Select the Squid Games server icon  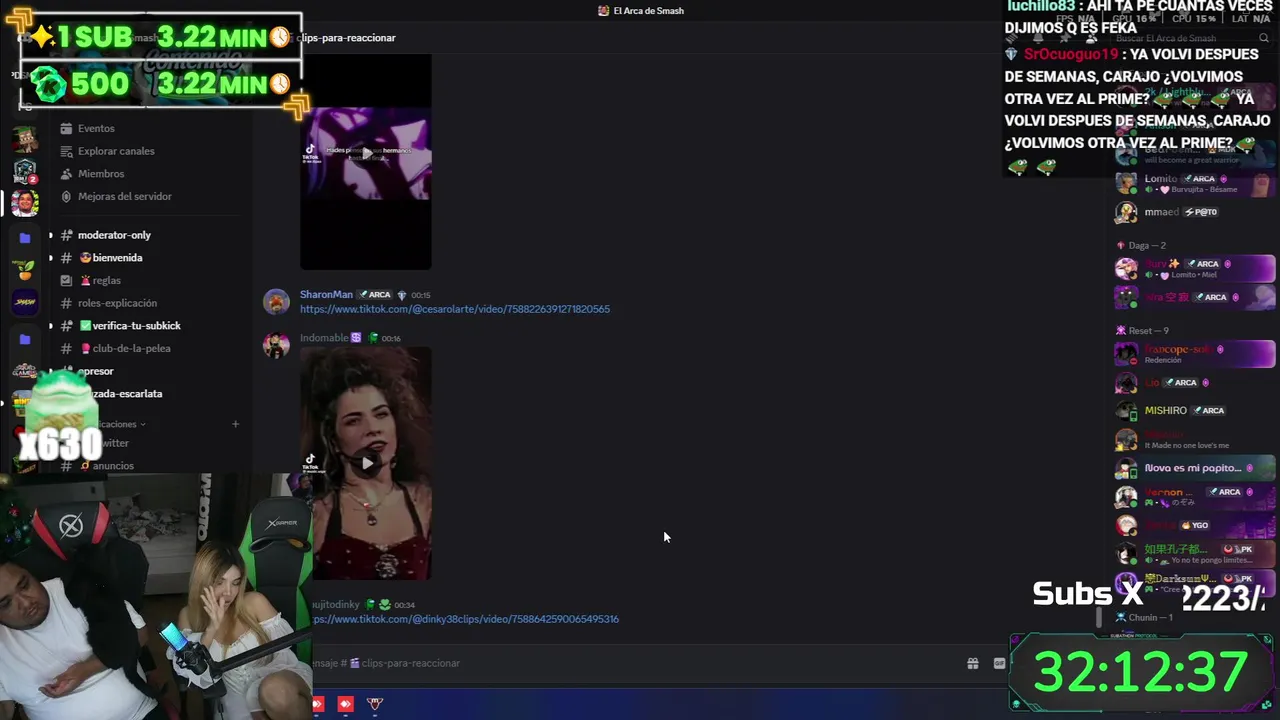pos(25,371)
